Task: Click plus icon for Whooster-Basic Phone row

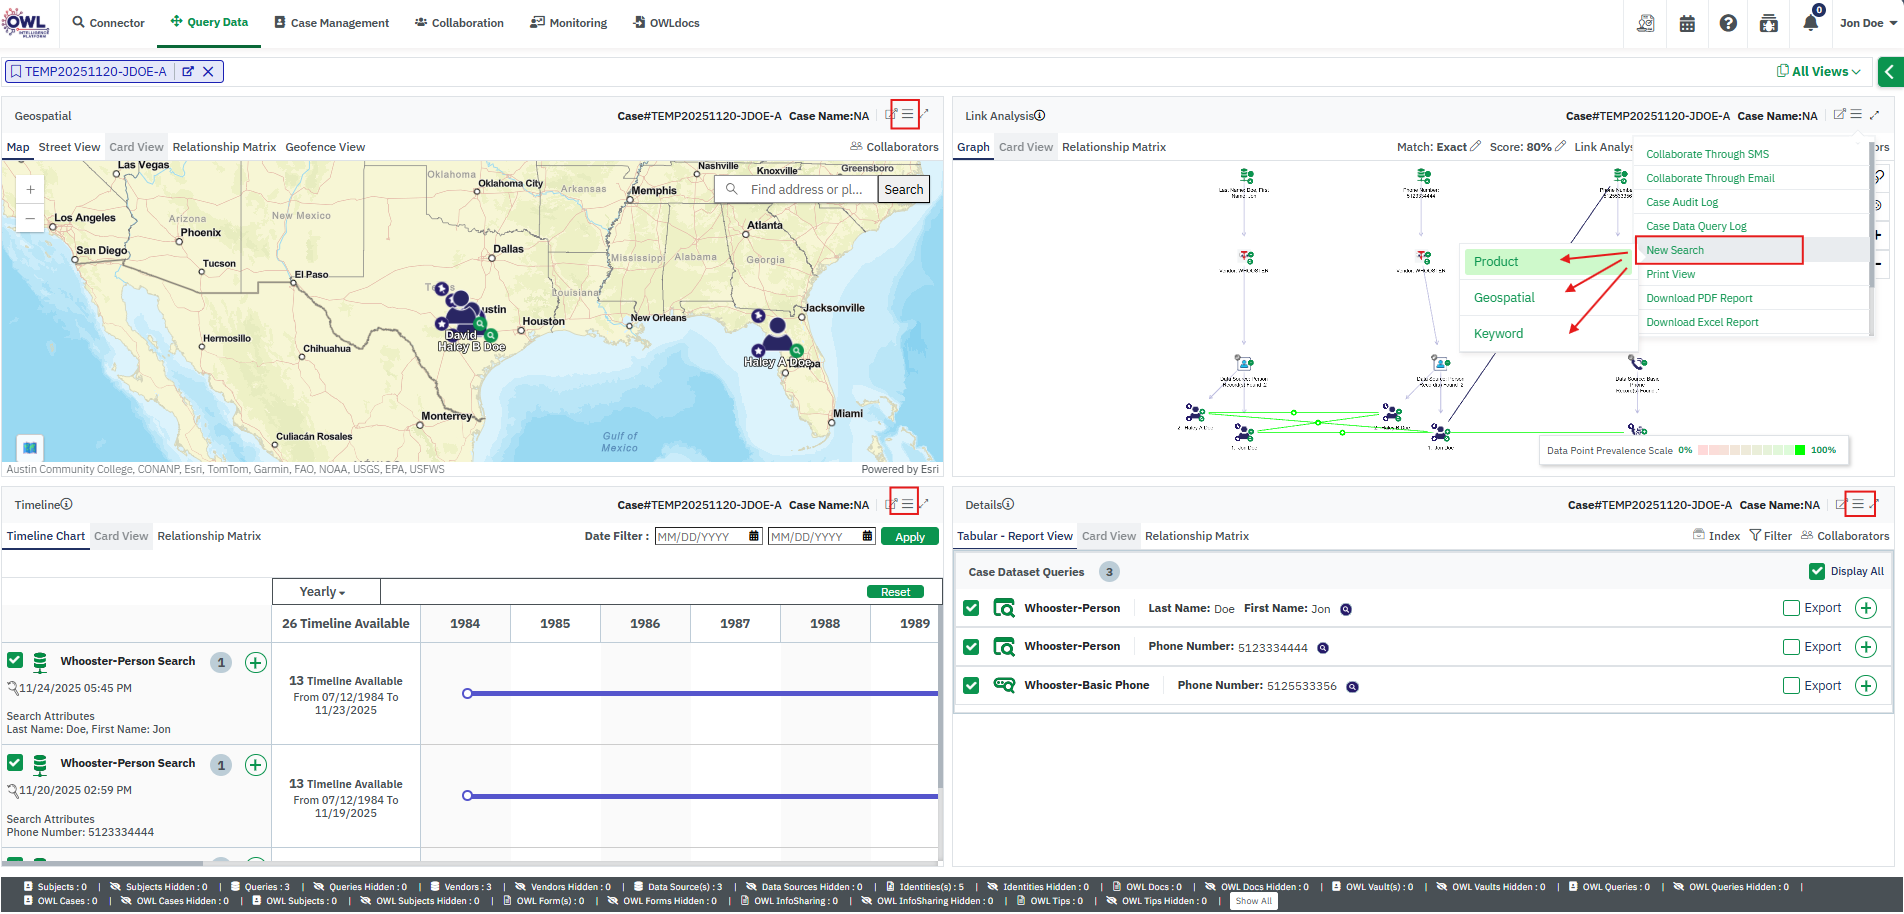Action: pyautogui.click(x=1865, y=686)
